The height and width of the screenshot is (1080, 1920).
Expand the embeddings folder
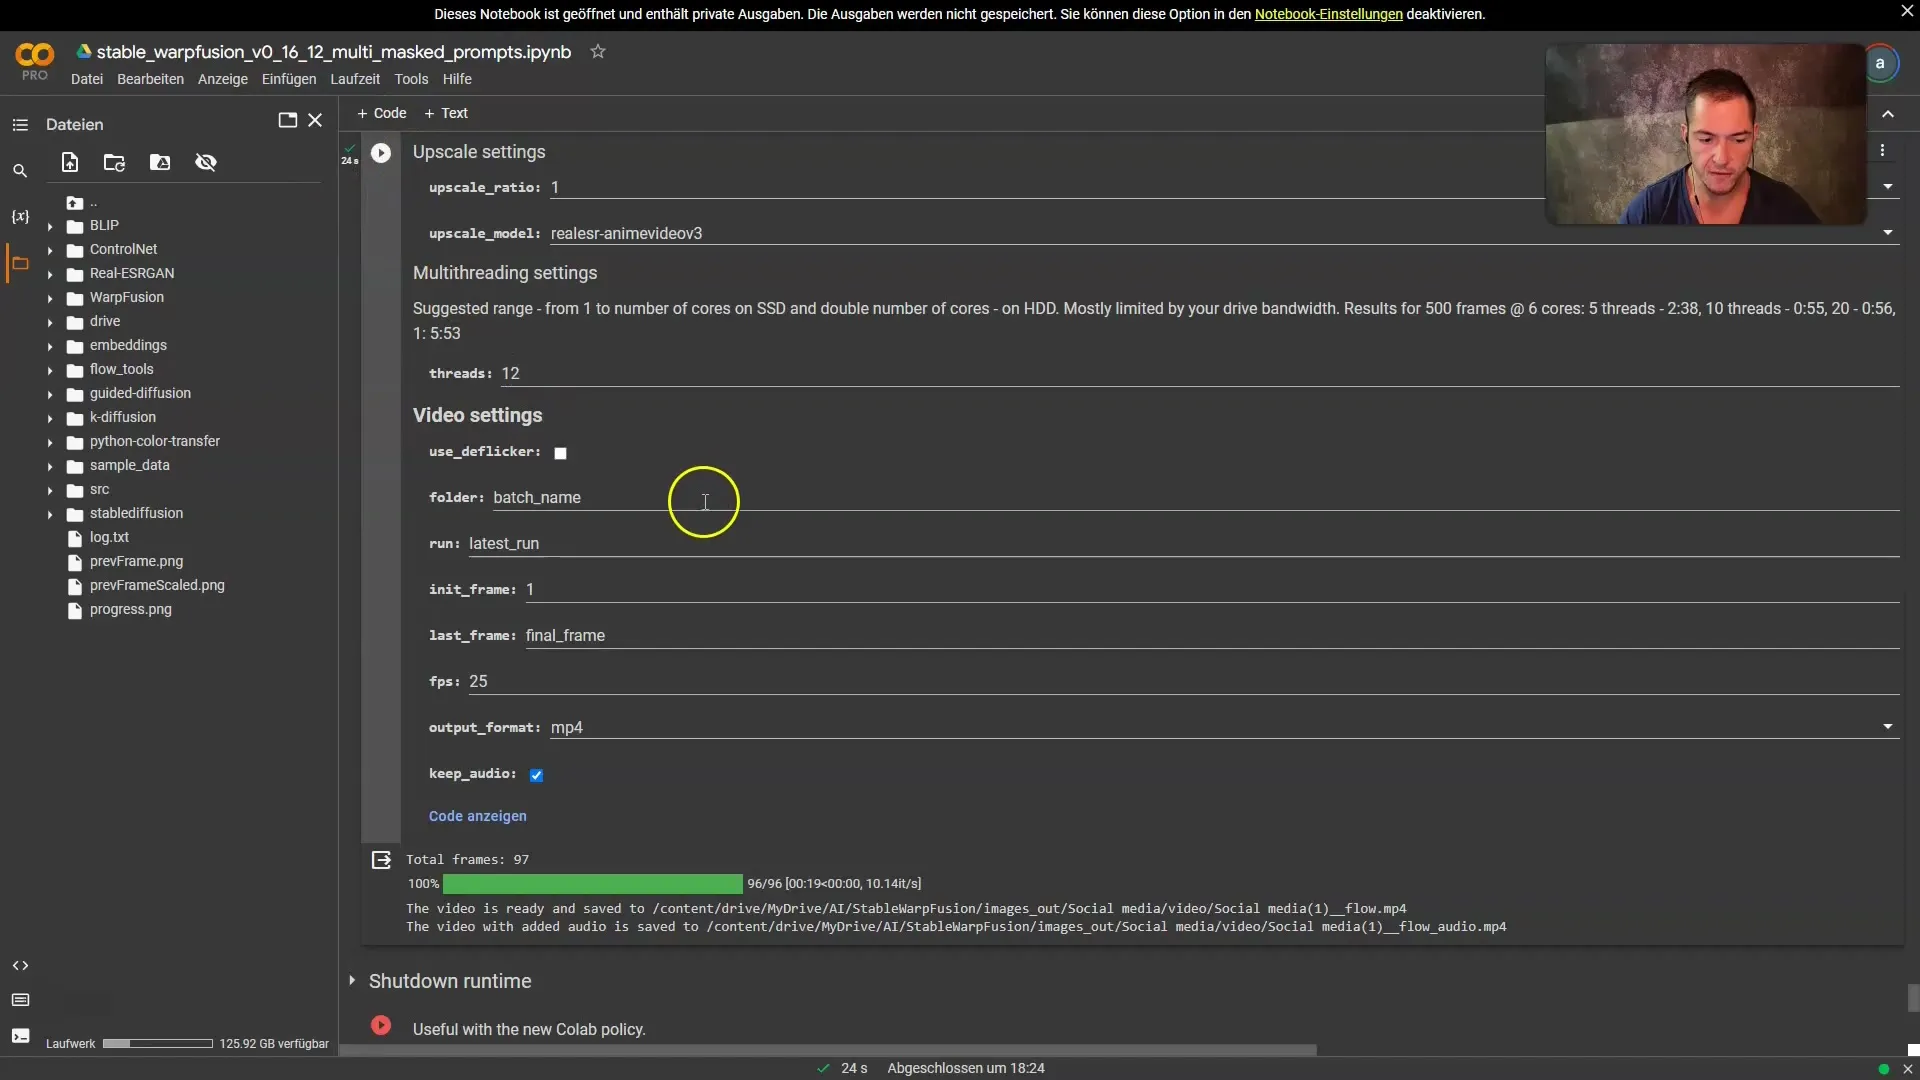click(x=50, y=347)
